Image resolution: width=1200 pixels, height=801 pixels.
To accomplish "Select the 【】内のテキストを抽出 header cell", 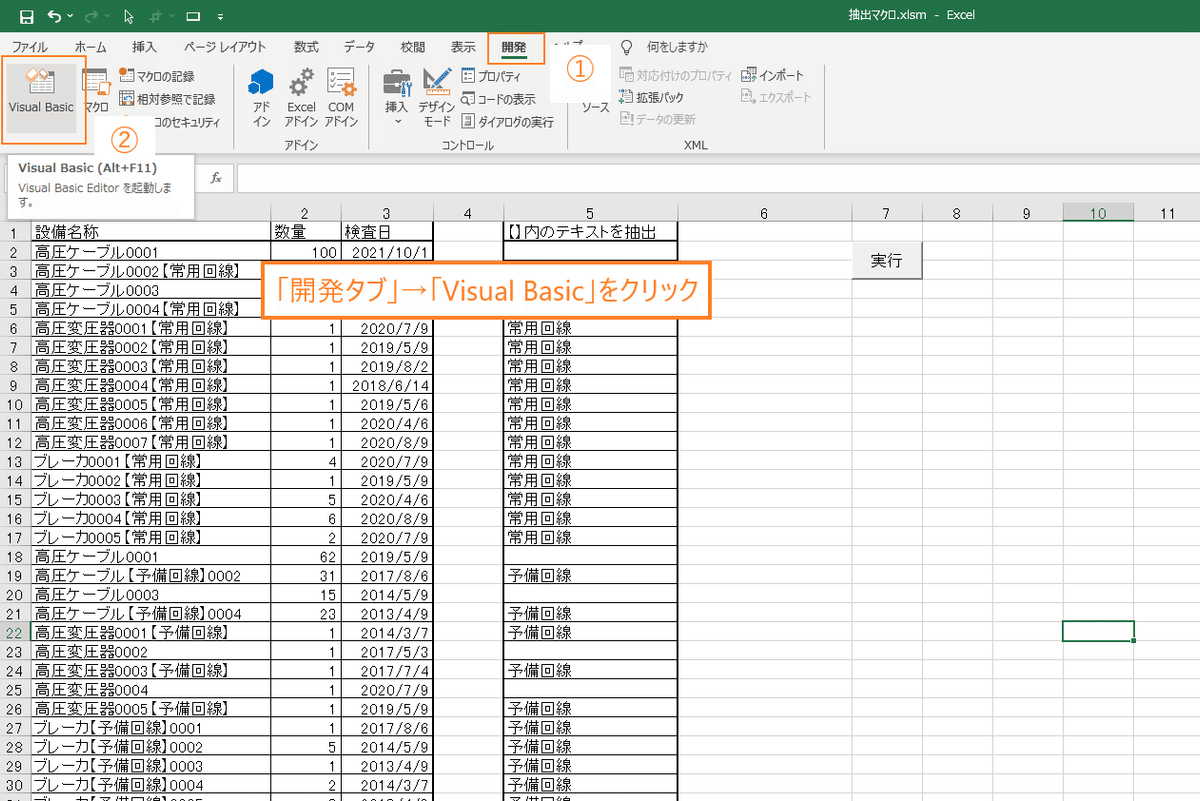I will (591, 232).
